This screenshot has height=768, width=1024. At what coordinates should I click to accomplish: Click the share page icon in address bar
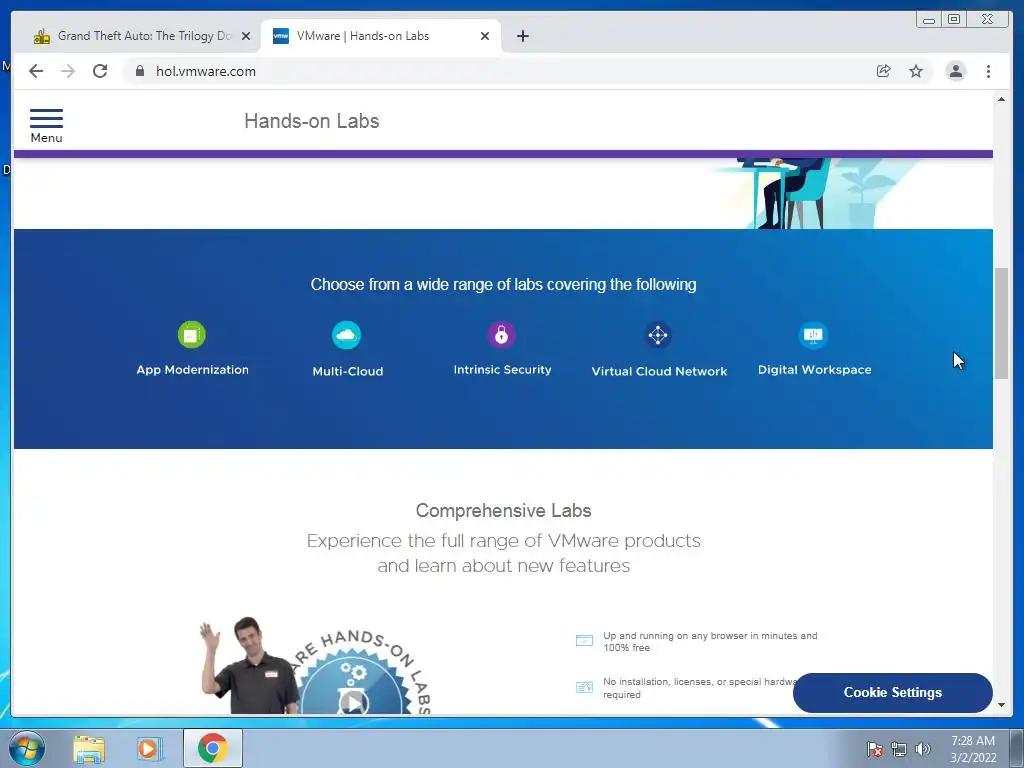coord(884,71)
